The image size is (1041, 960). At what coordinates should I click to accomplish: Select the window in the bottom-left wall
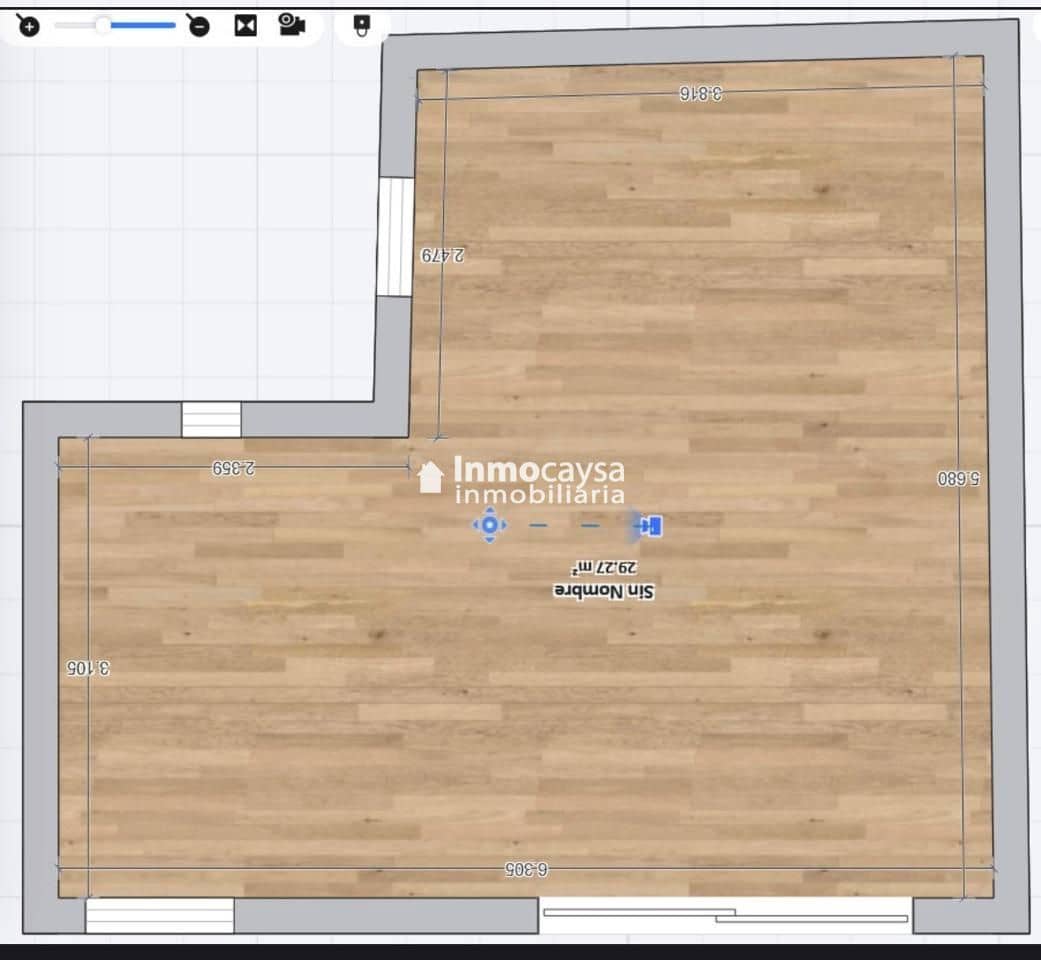(x=159, y=915)
